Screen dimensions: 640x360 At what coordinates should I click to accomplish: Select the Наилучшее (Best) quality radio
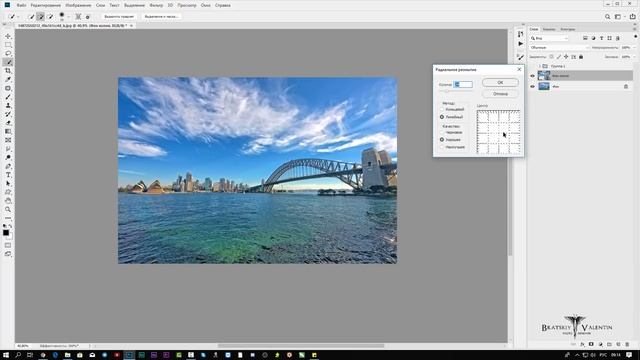point(442,147)
